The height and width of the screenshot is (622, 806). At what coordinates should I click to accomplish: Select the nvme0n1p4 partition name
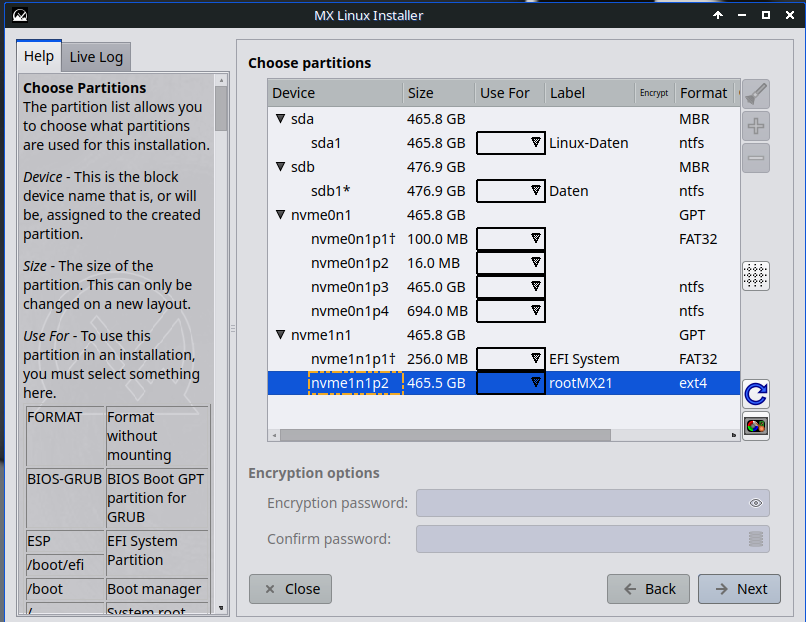[350, 311]
